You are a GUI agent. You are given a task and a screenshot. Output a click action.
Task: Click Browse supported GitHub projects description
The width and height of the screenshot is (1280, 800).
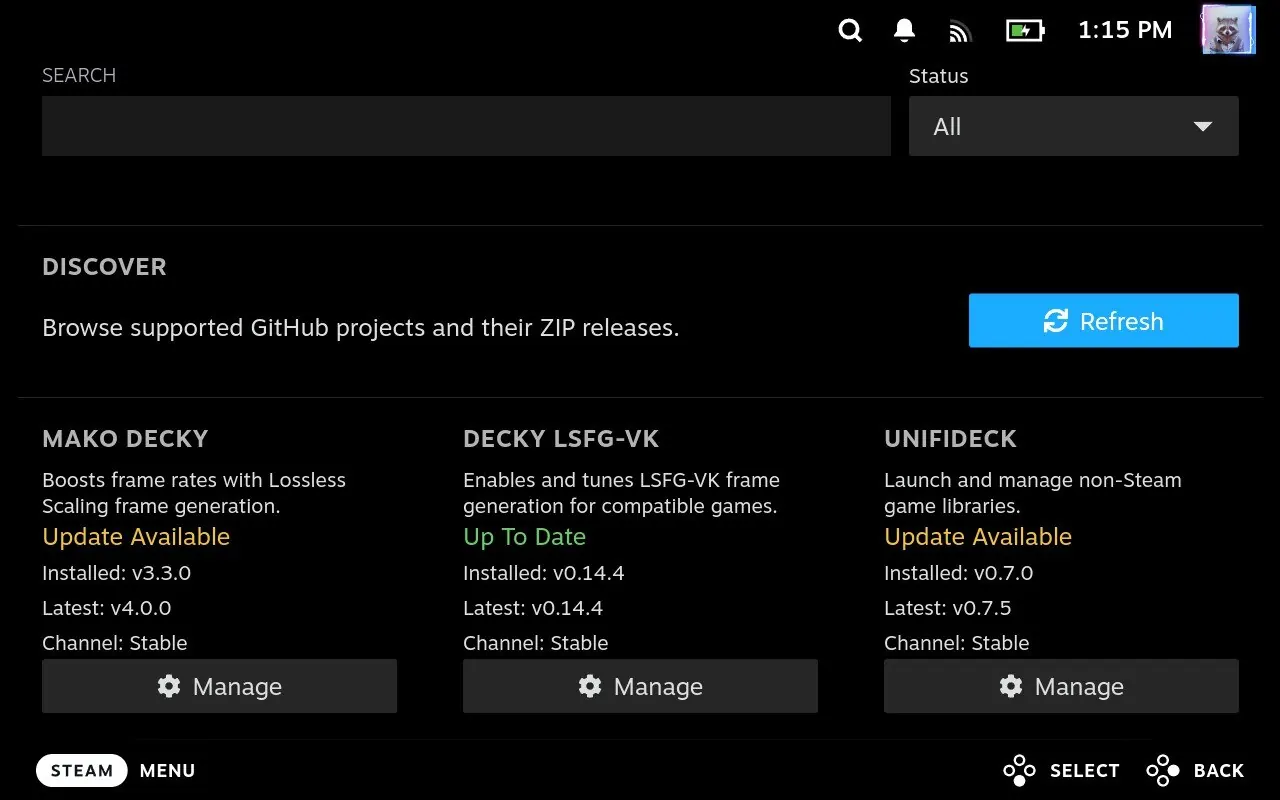(x=361, y=328)
